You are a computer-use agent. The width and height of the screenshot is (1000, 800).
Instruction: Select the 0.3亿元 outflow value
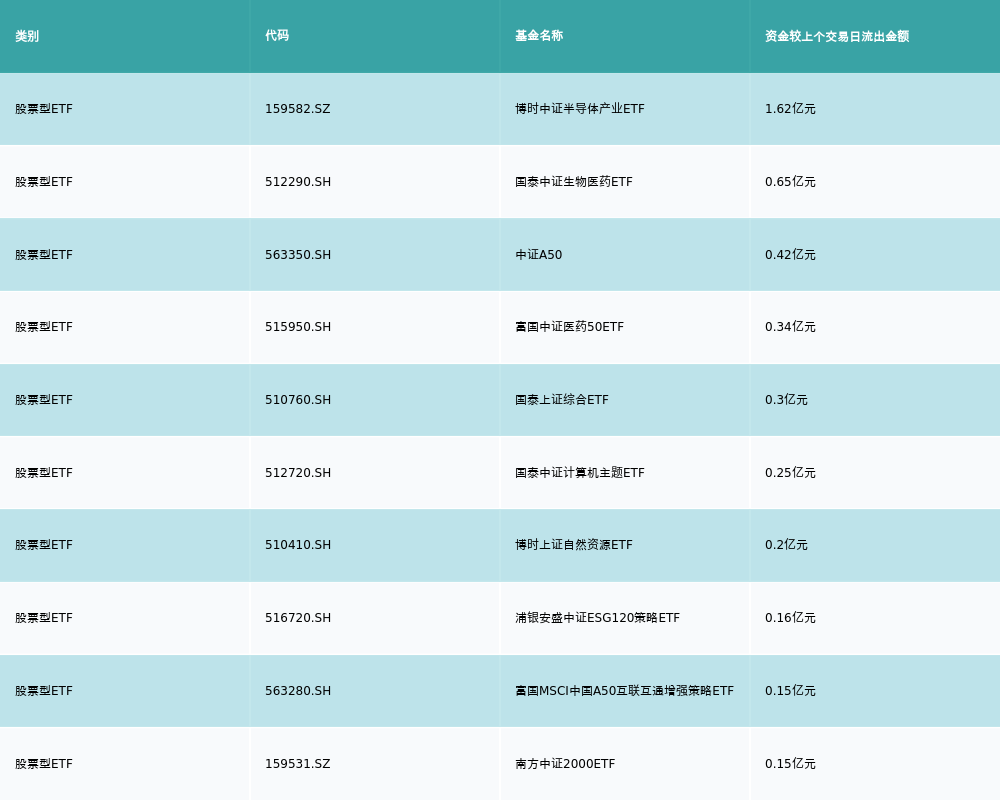tap(786, 400)
